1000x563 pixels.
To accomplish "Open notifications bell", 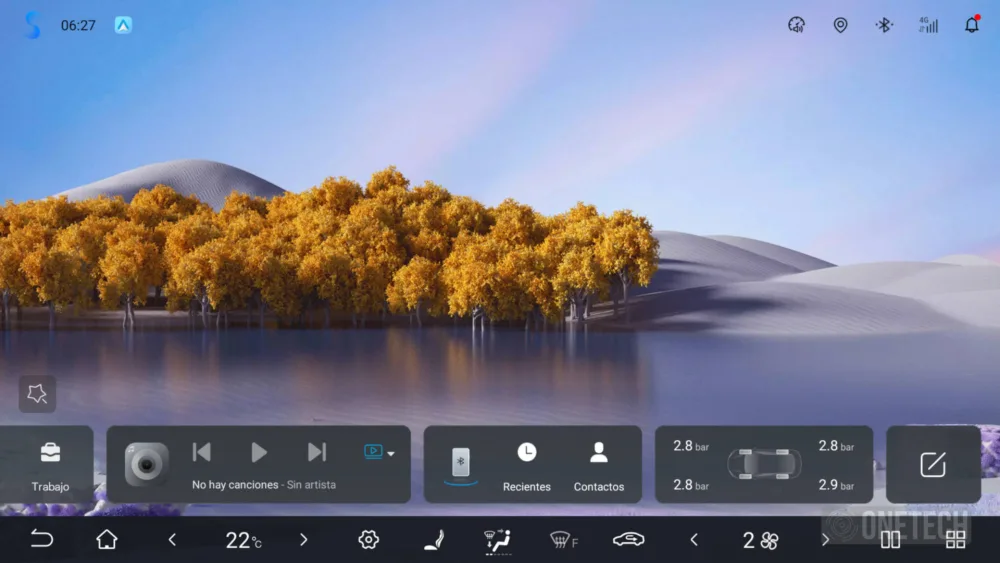I will (x=971, y=25).
